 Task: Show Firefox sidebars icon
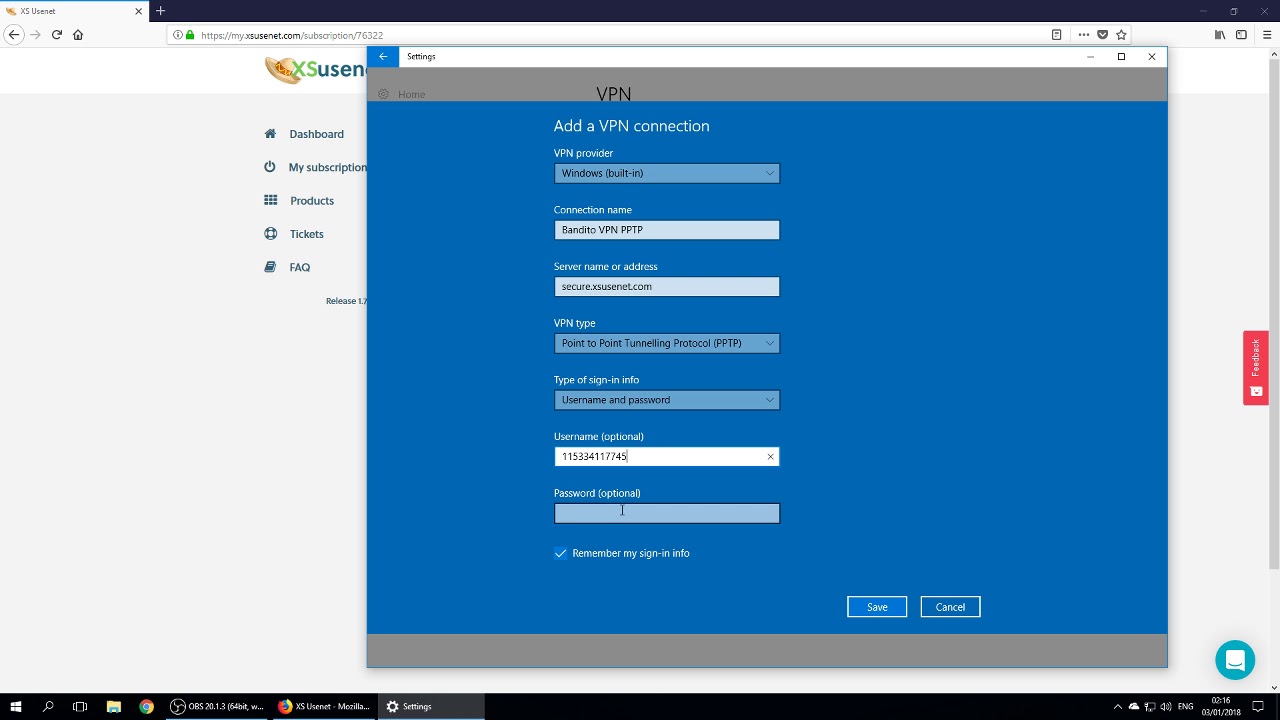1241,35
